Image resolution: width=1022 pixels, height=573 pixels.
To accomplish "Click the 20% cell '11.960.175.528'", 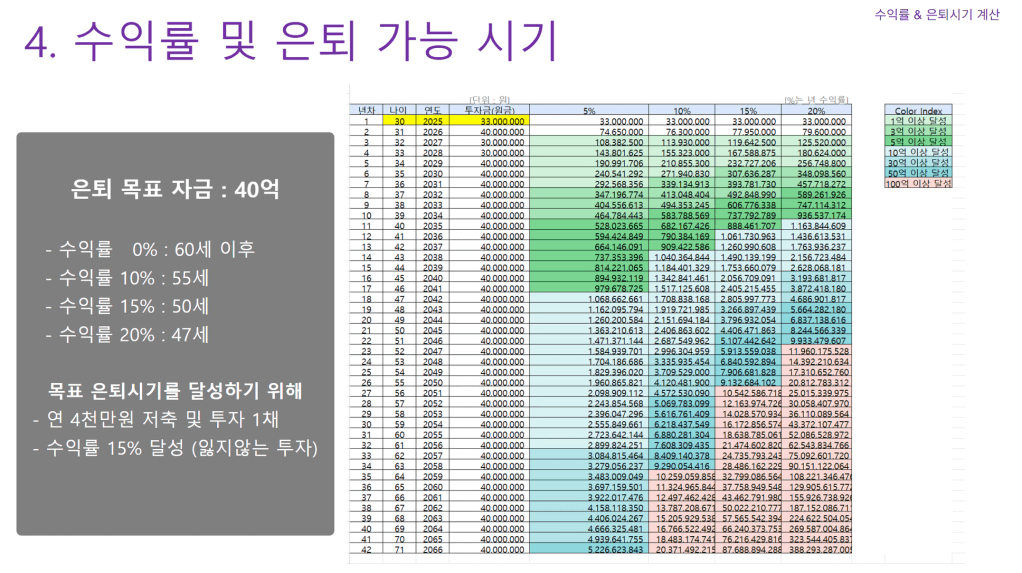I will 817,351.
